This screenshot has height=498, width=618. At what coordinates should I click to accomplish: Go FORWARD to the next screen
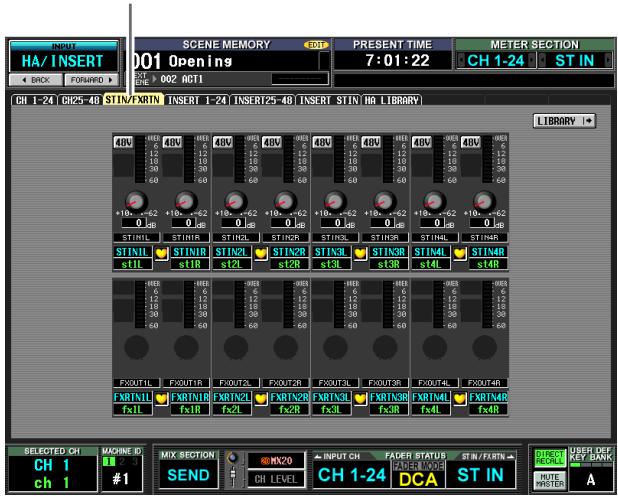[x=91, y=80]
